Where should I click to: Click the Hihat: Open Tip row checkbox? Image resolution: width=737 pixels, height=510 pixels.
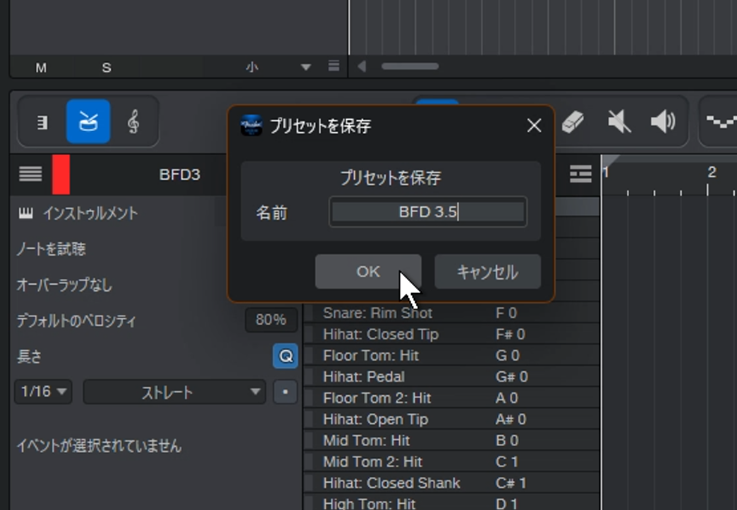[x=309, y=419]
